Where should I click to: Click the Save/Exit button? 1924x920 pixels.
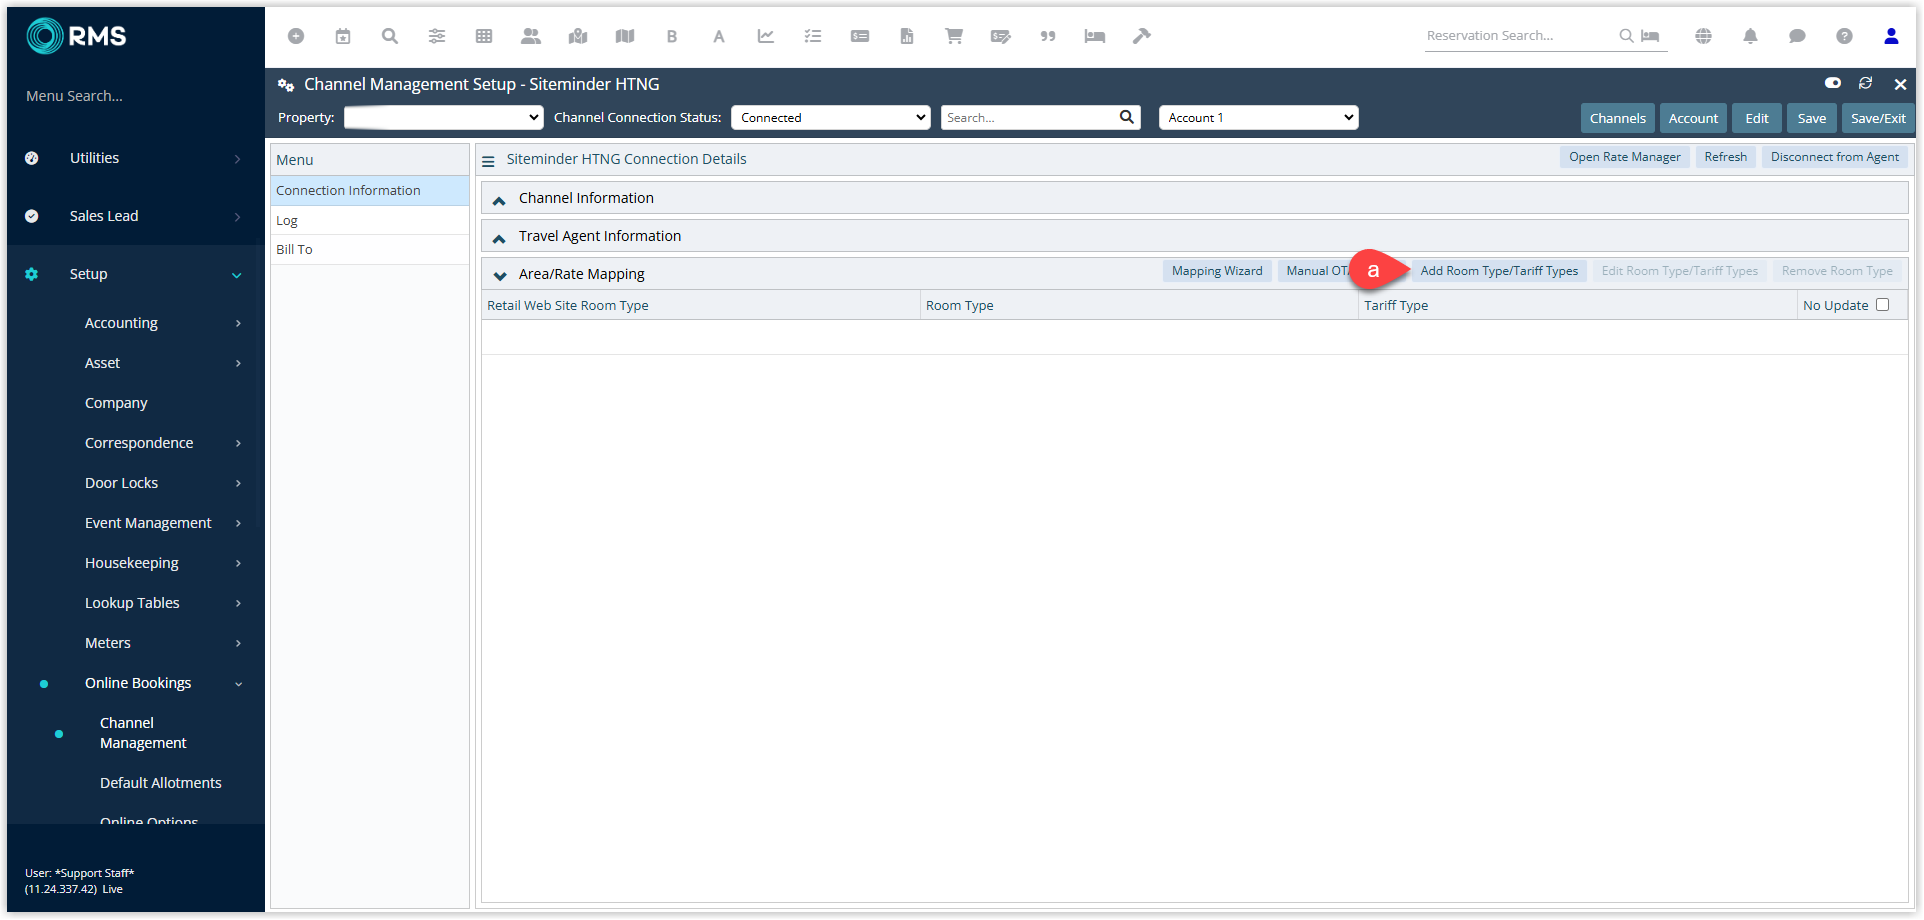coord(1878,118)
